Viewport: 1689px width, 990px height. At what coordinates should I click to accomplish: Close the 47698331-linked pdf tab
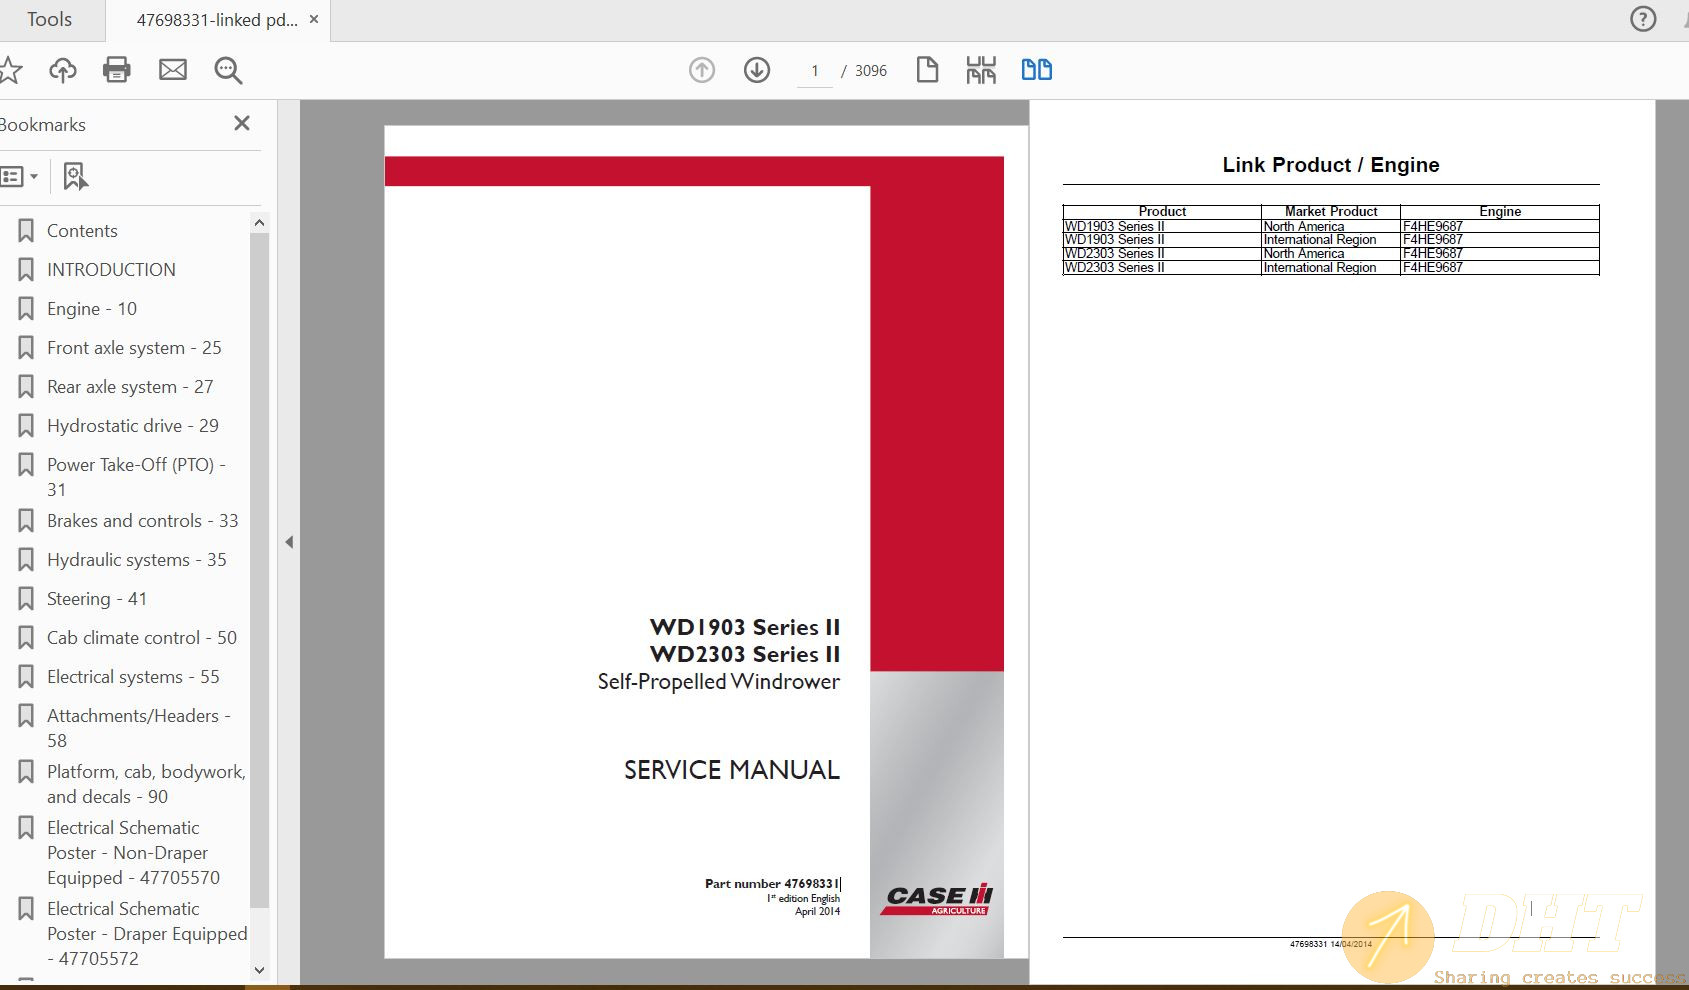pos(314,19)
